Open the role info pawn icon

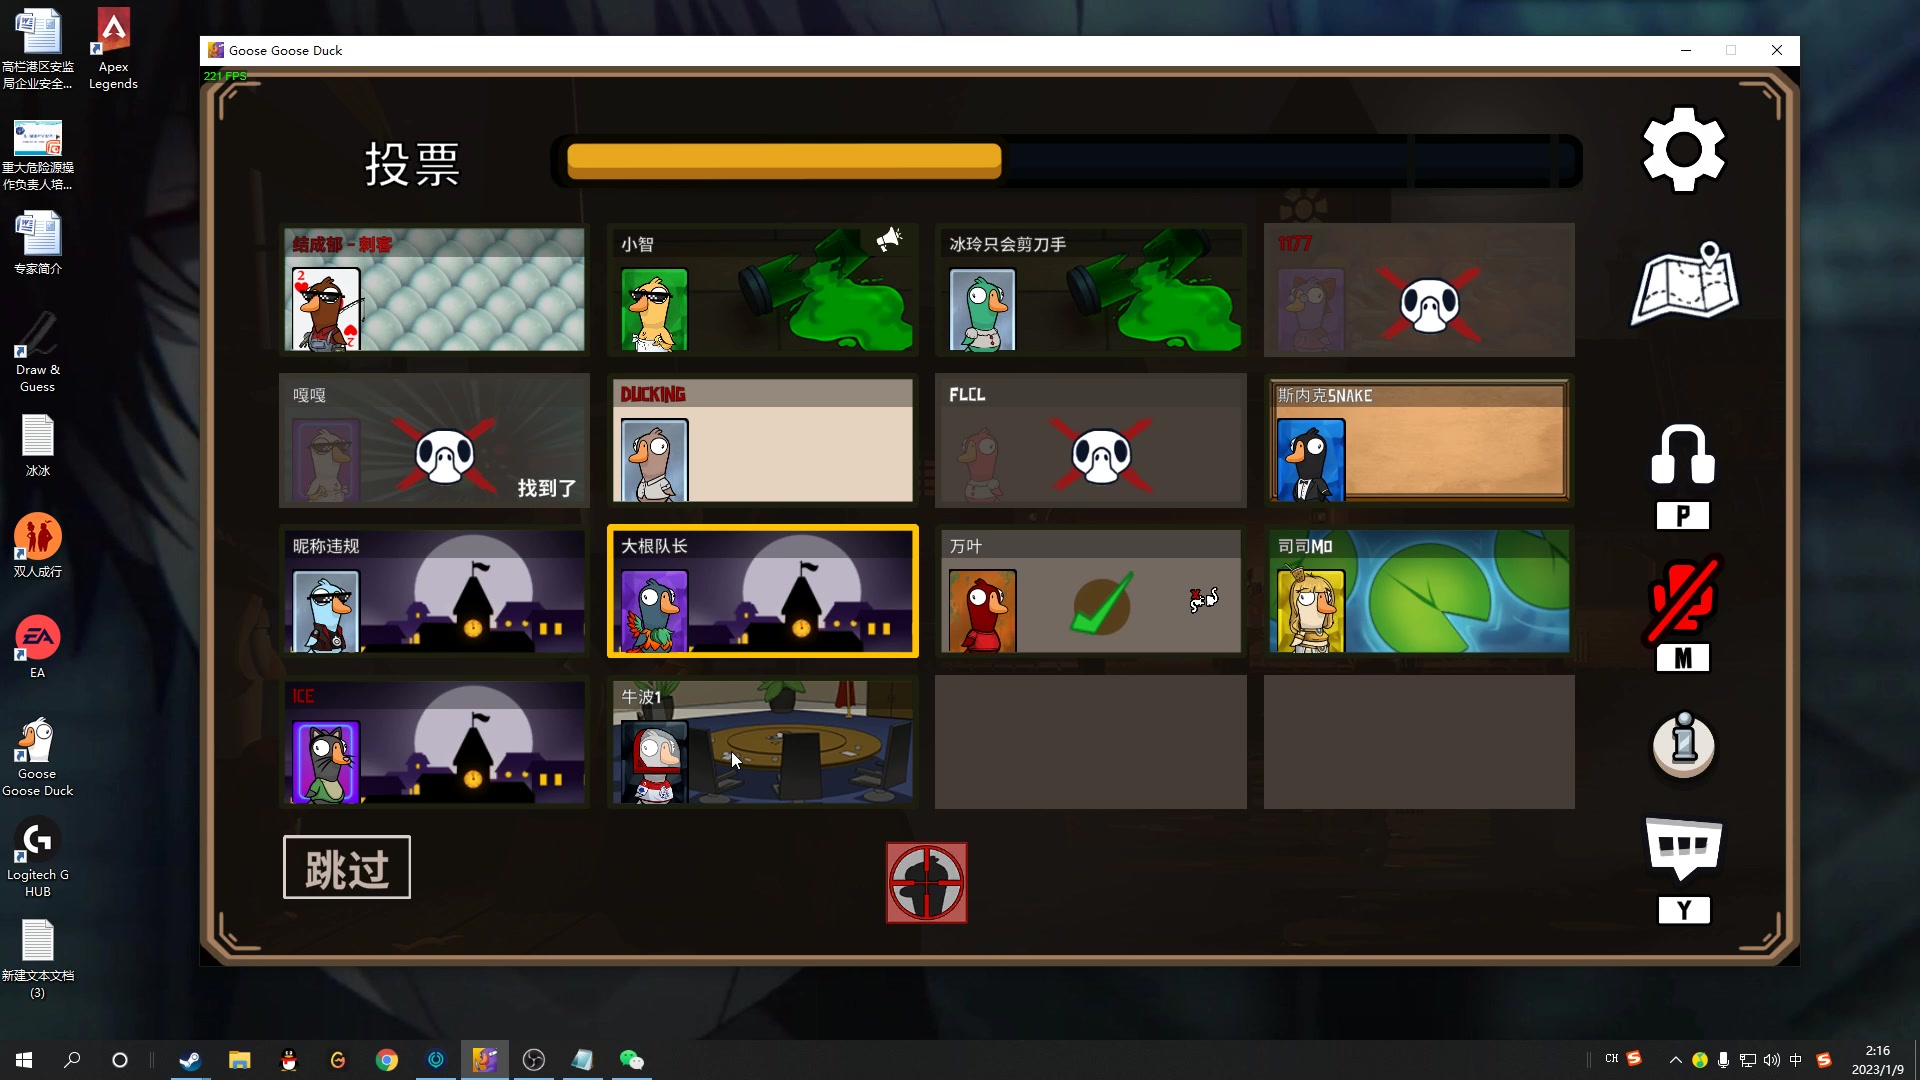click(1684, 744)
